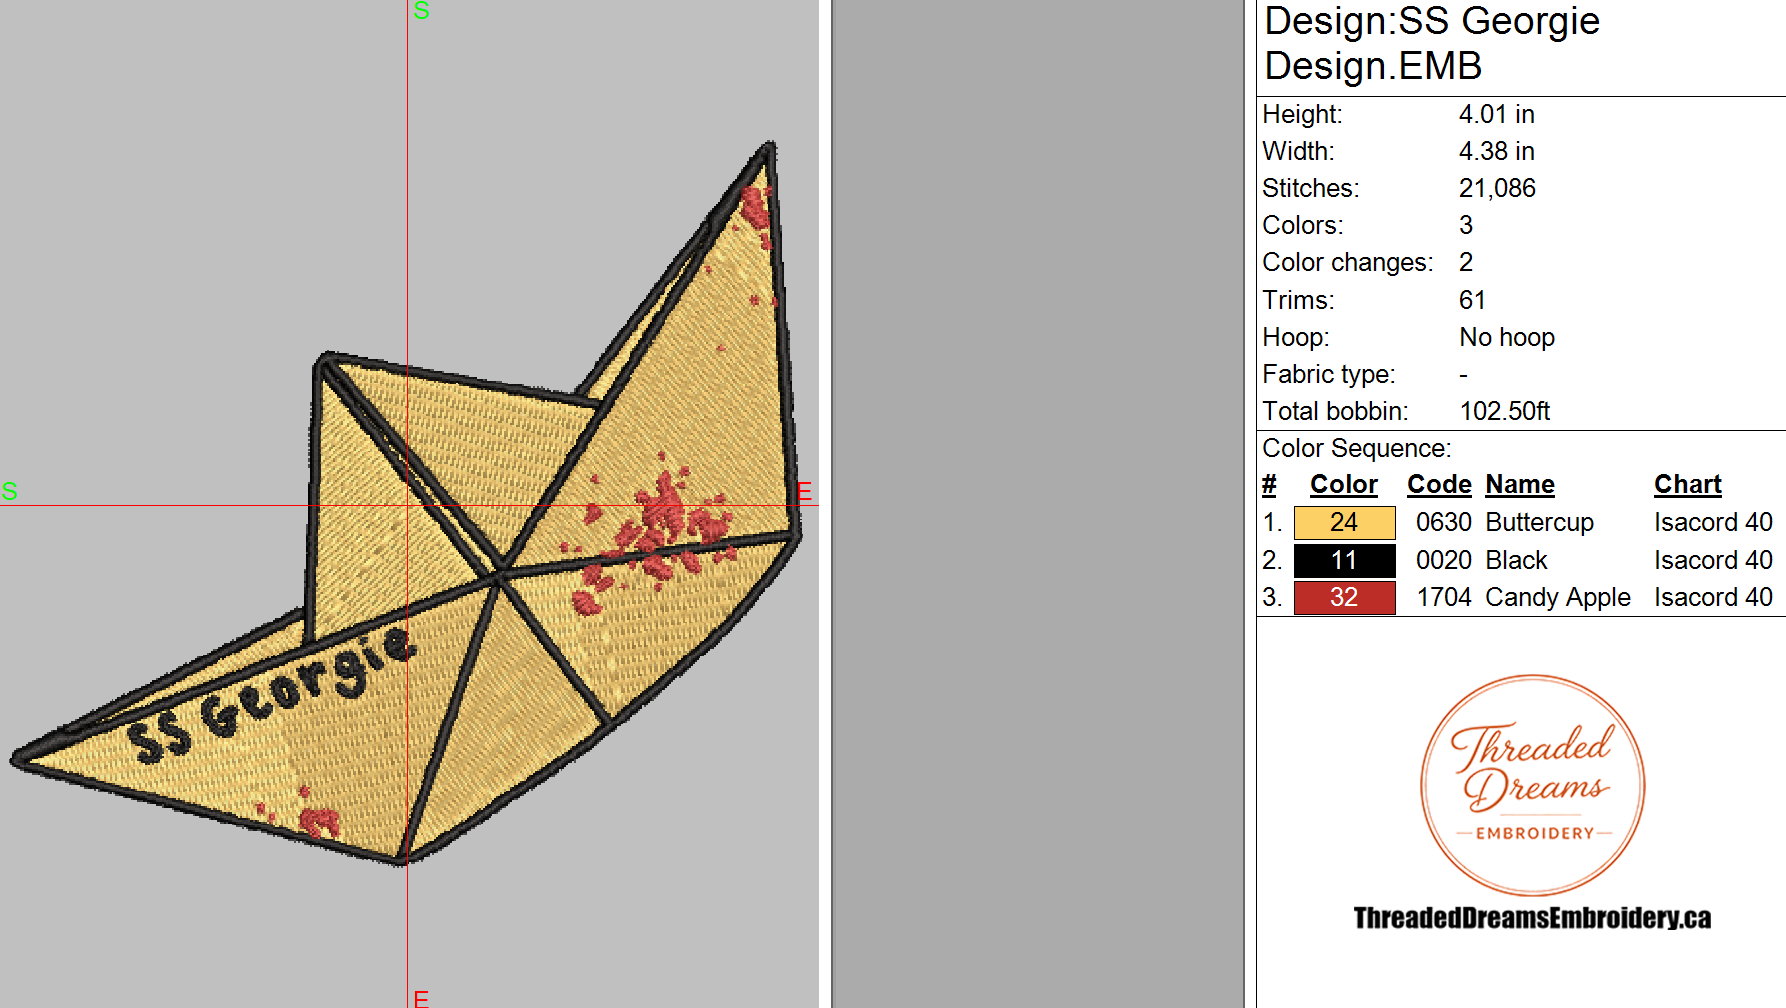
Task: Click the 'Isacord 40' chart in Black row
Action: click(1713, 560)
